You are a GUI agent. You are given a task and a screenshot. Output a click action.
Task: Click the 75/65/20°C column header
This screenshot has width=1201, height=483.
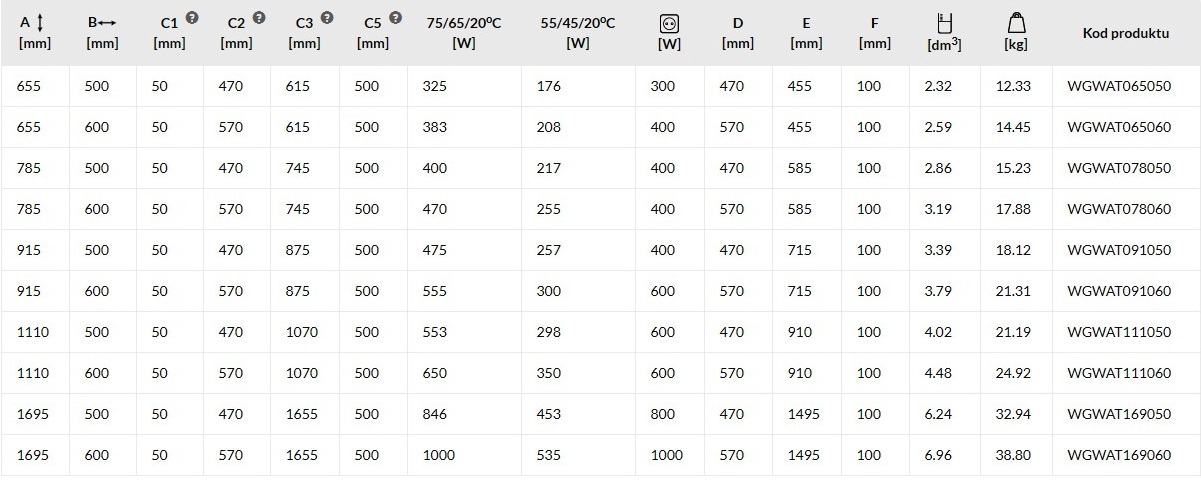click(x=464, y=33)
